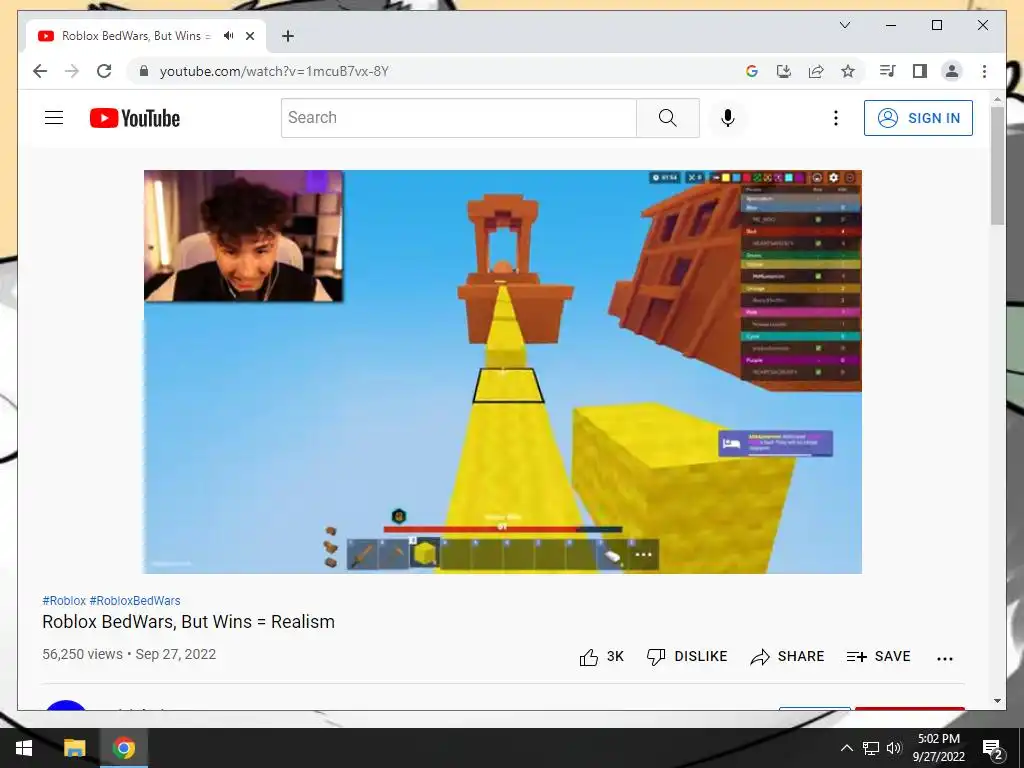The height and width of the screenshot is (768, 1024).
Task: Click the padlock site info icon
Action: (x=144, y=71)
